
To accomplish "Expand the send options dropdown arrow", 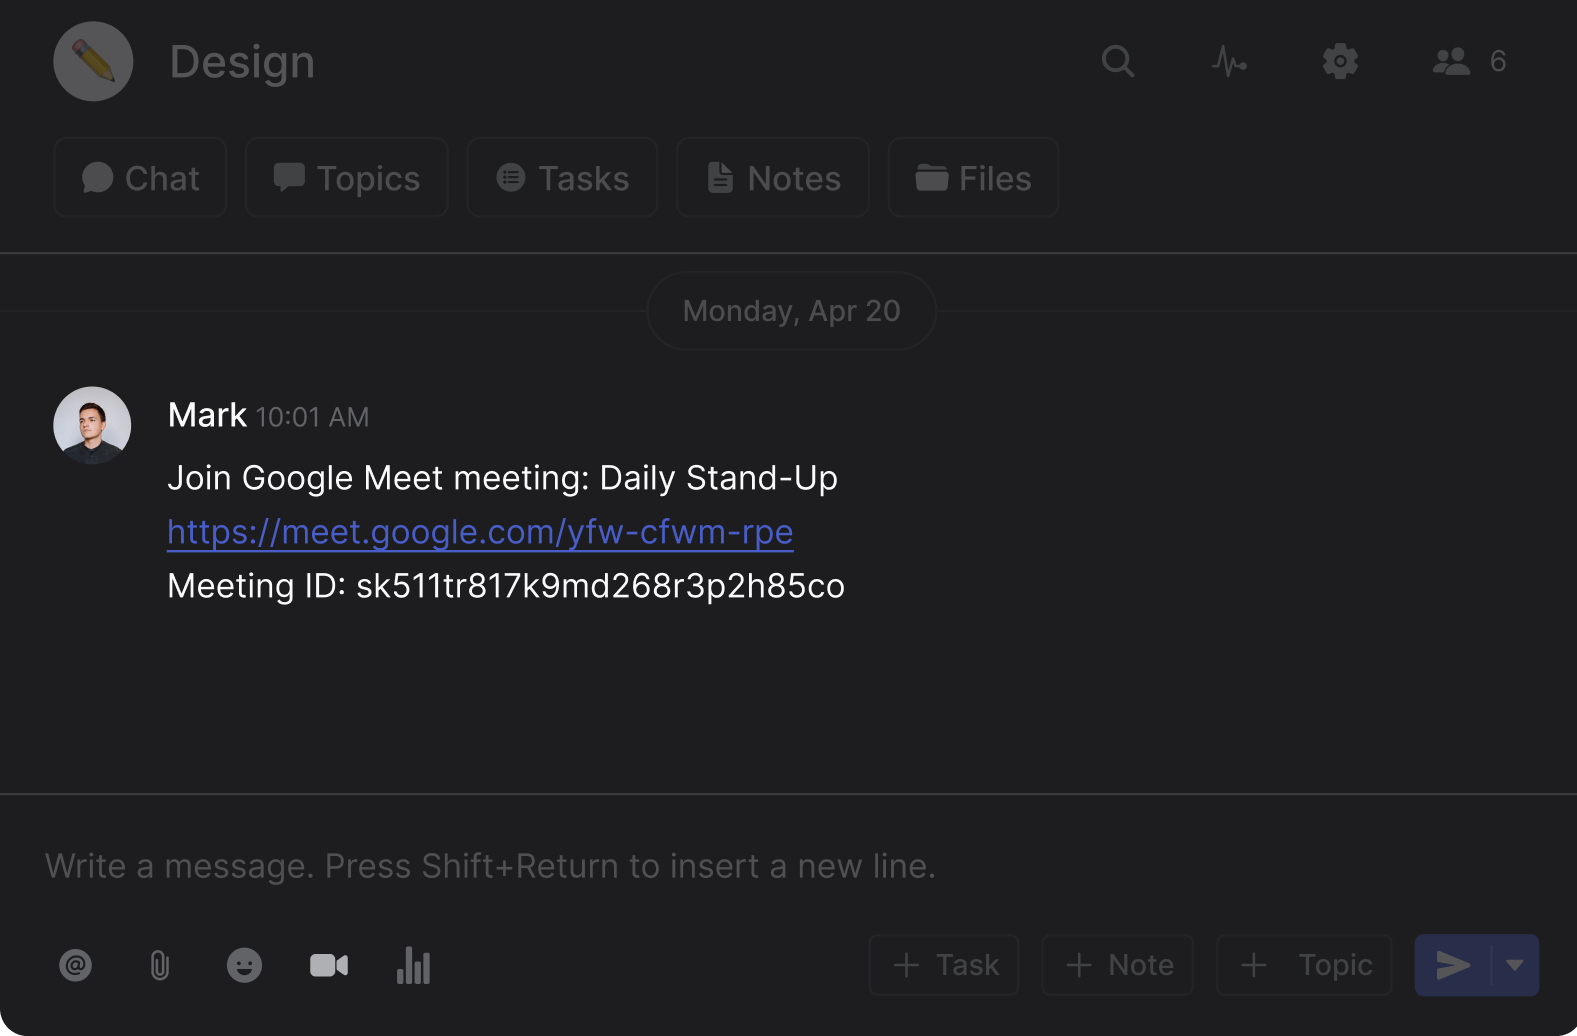I will (1515, 965).
